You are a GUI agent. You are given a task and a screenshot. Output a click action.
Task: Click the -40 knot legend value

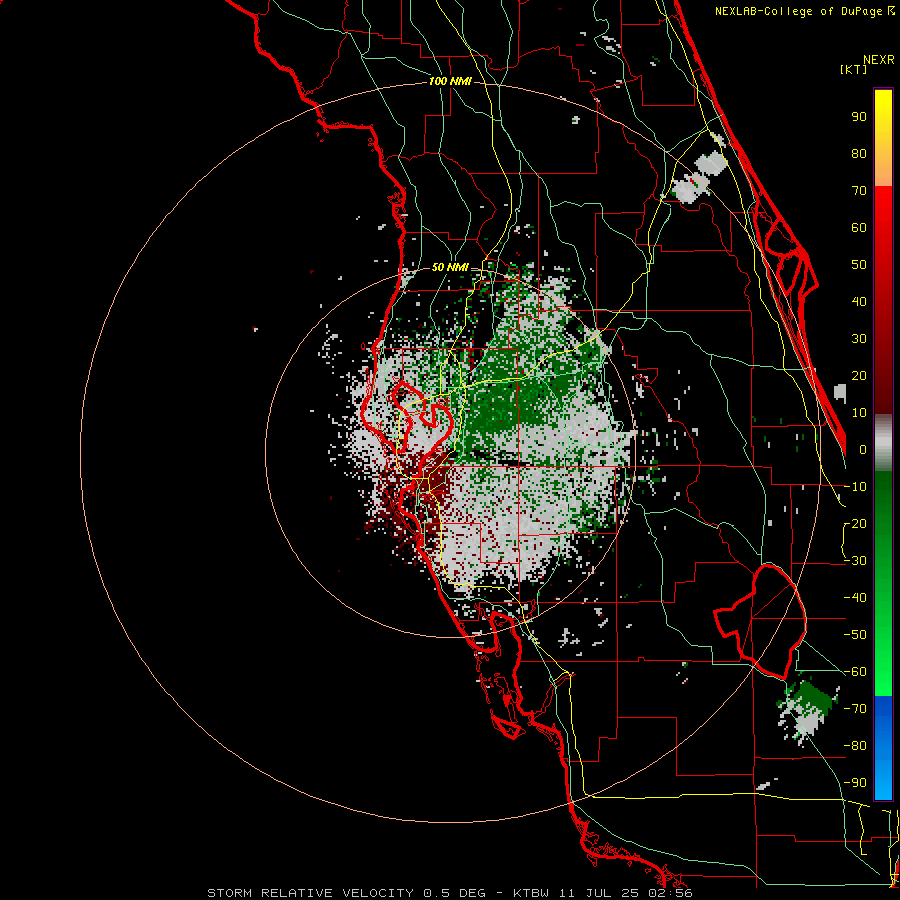(855, 598)
